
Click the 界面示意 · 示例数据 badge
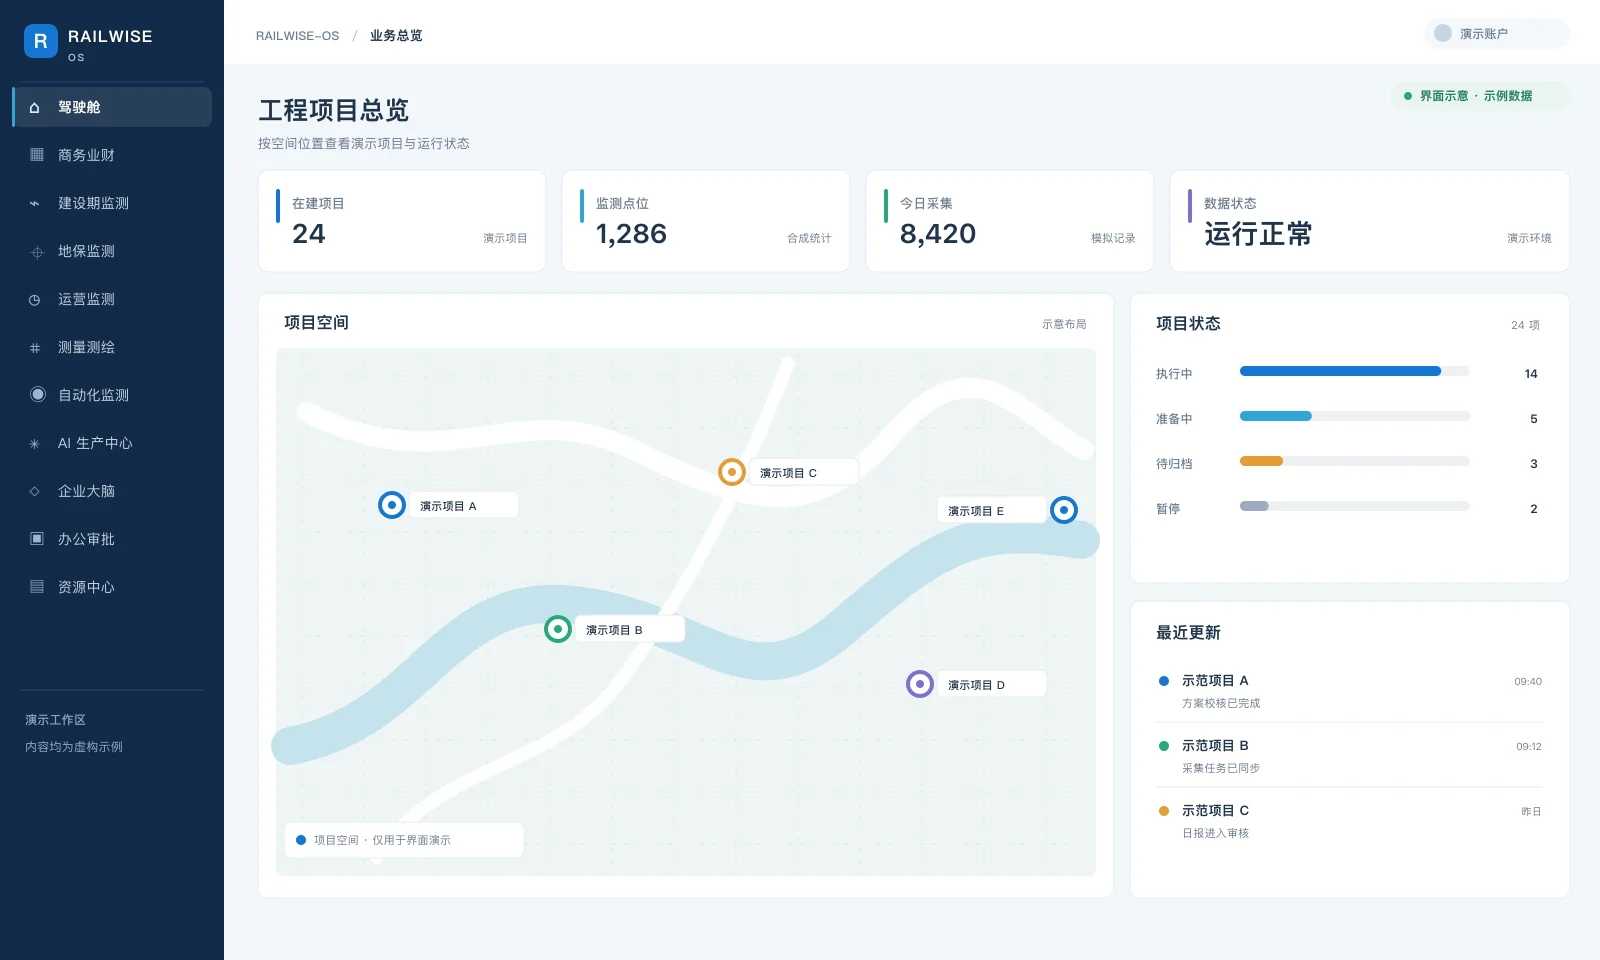click(1479, 96)
